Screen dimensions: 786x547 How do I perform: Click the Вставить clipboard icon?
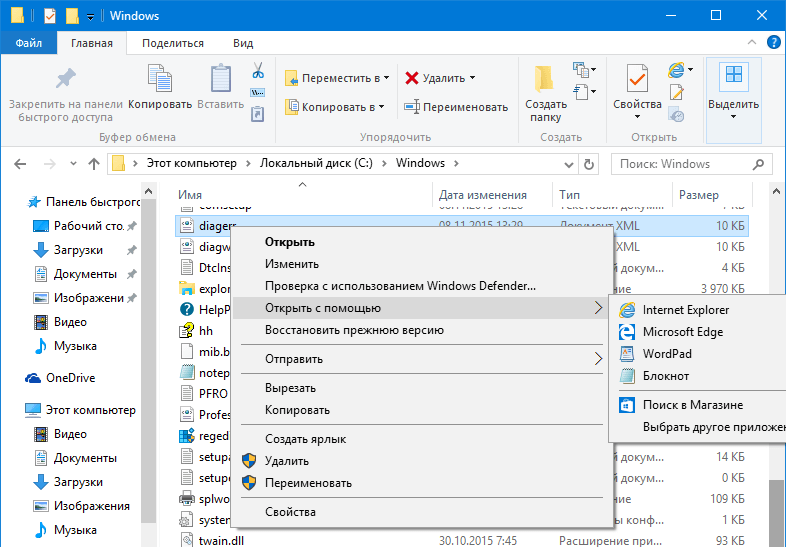[221, 79]
